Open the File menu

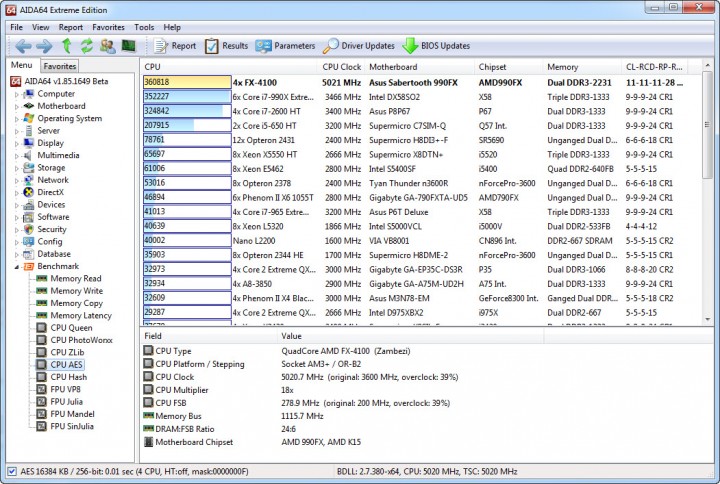(17, 28)
